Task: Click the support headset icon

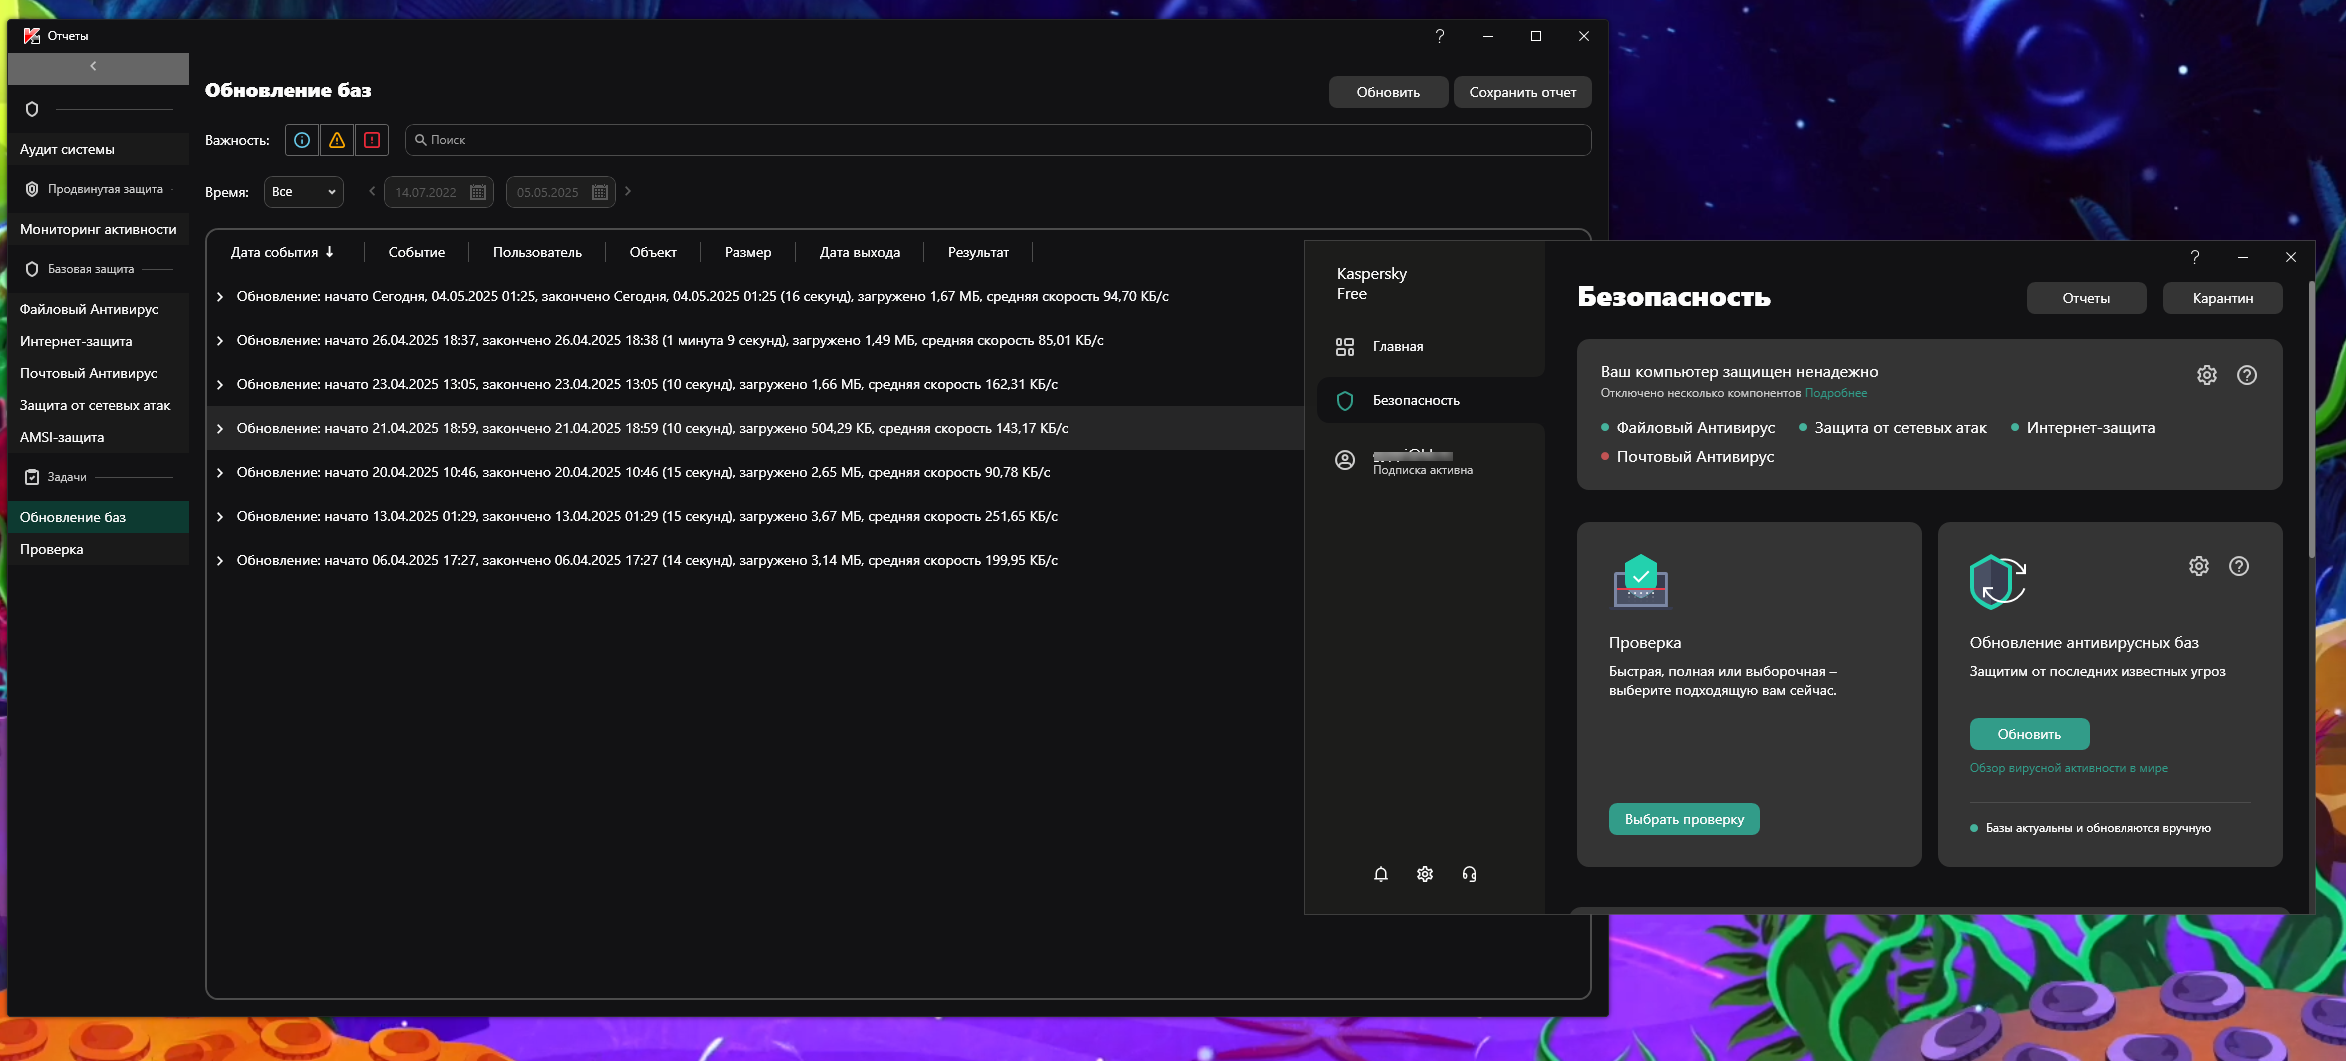Action: pyautogui.click(x=1468, y=874)
